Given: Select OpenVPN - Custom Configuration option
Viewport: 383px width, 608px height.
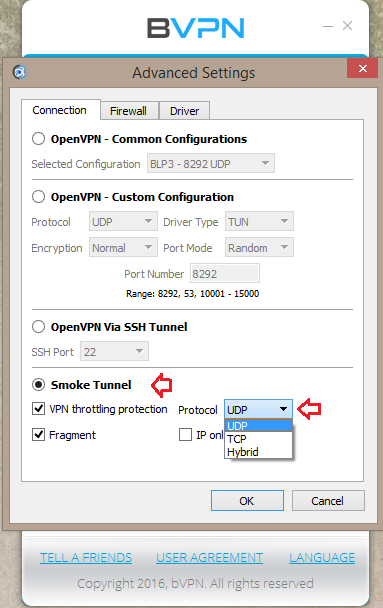Looking at the screenshot, I should (x=38, y=197).
